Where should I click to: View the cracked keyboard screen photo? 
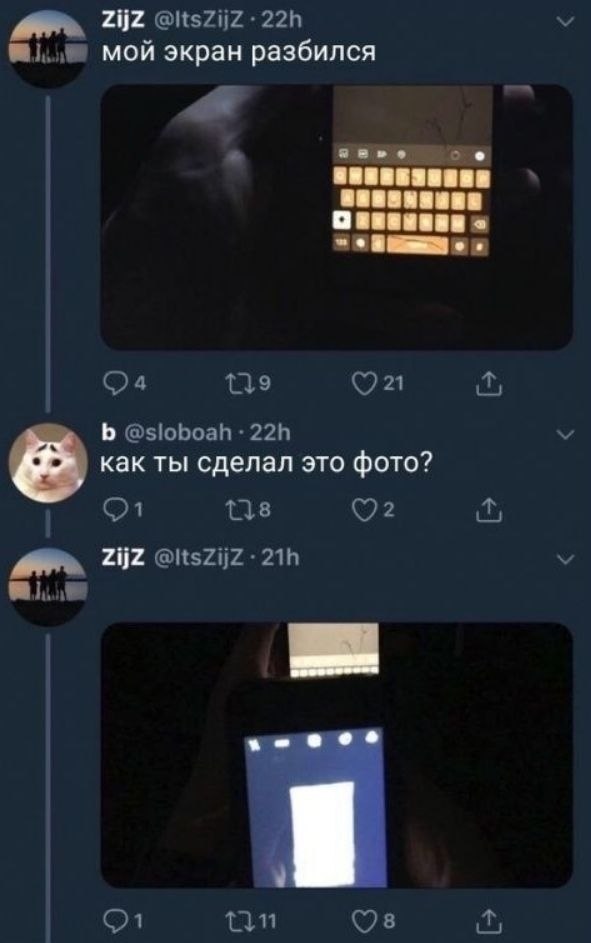tap(336, 217)
